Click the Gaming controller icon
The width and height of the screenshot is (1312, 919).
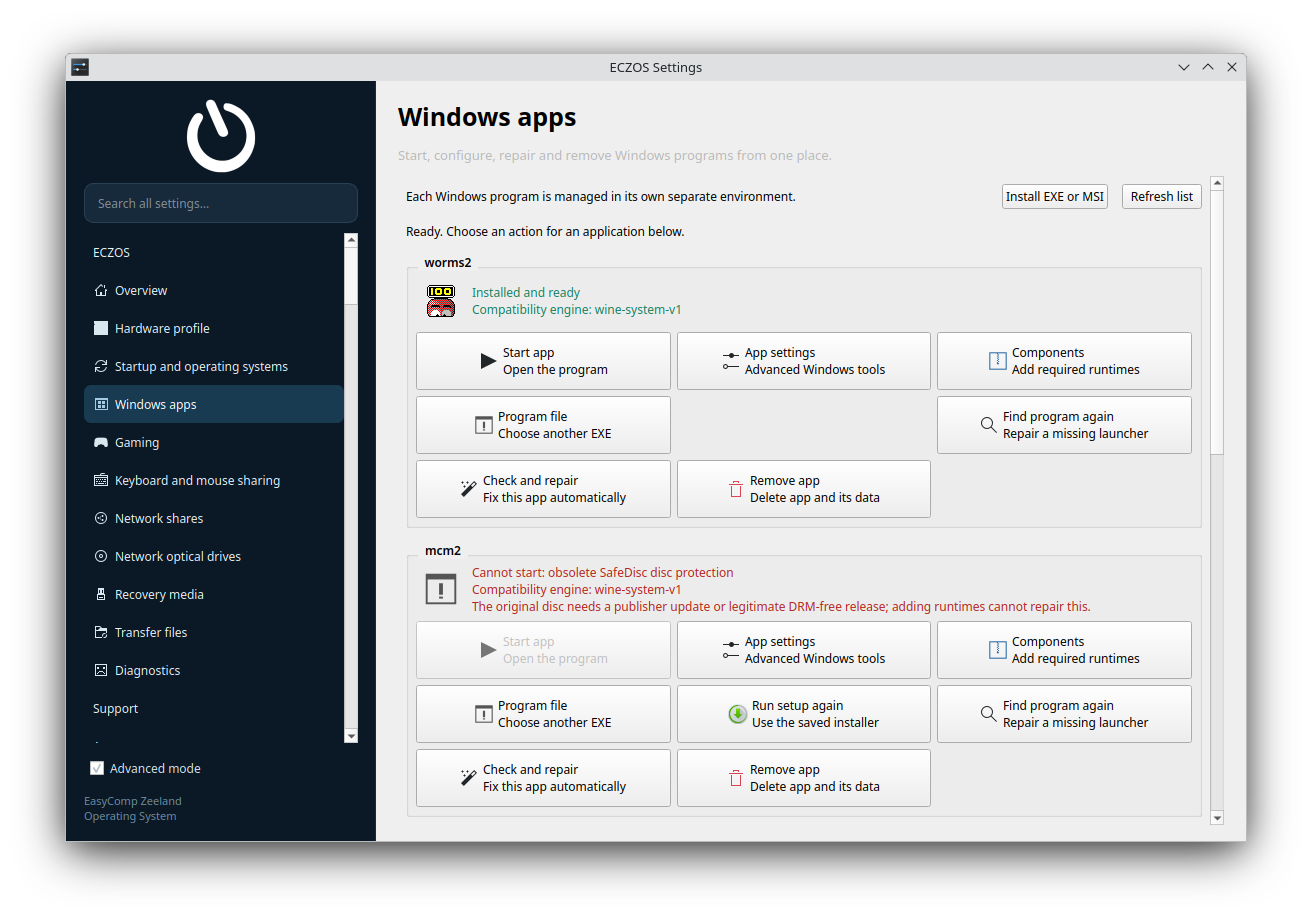(100, 443)
